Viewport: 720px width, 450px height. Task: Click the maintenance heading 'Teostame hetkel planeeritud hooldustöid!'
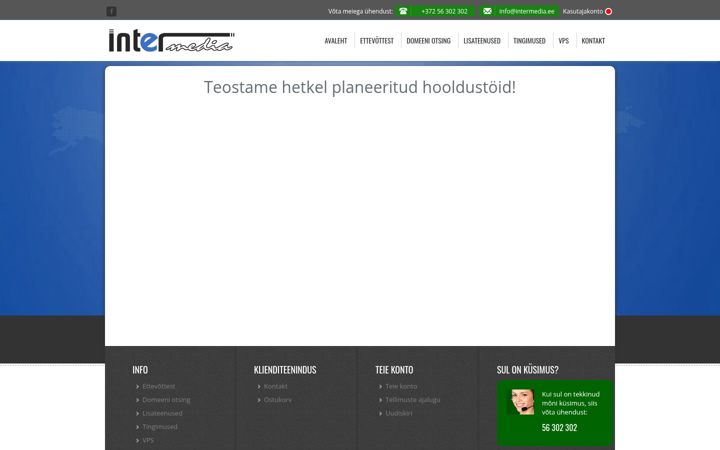[x=360, y=87]
